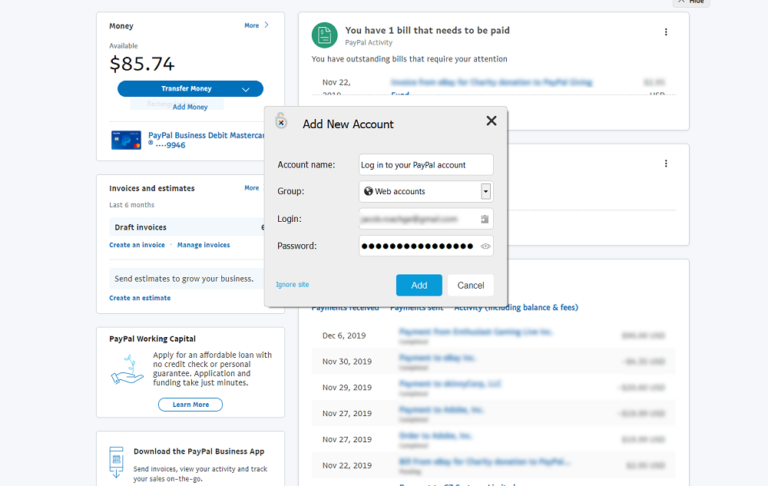Click the copy icon in Login field

click(484, 219)
